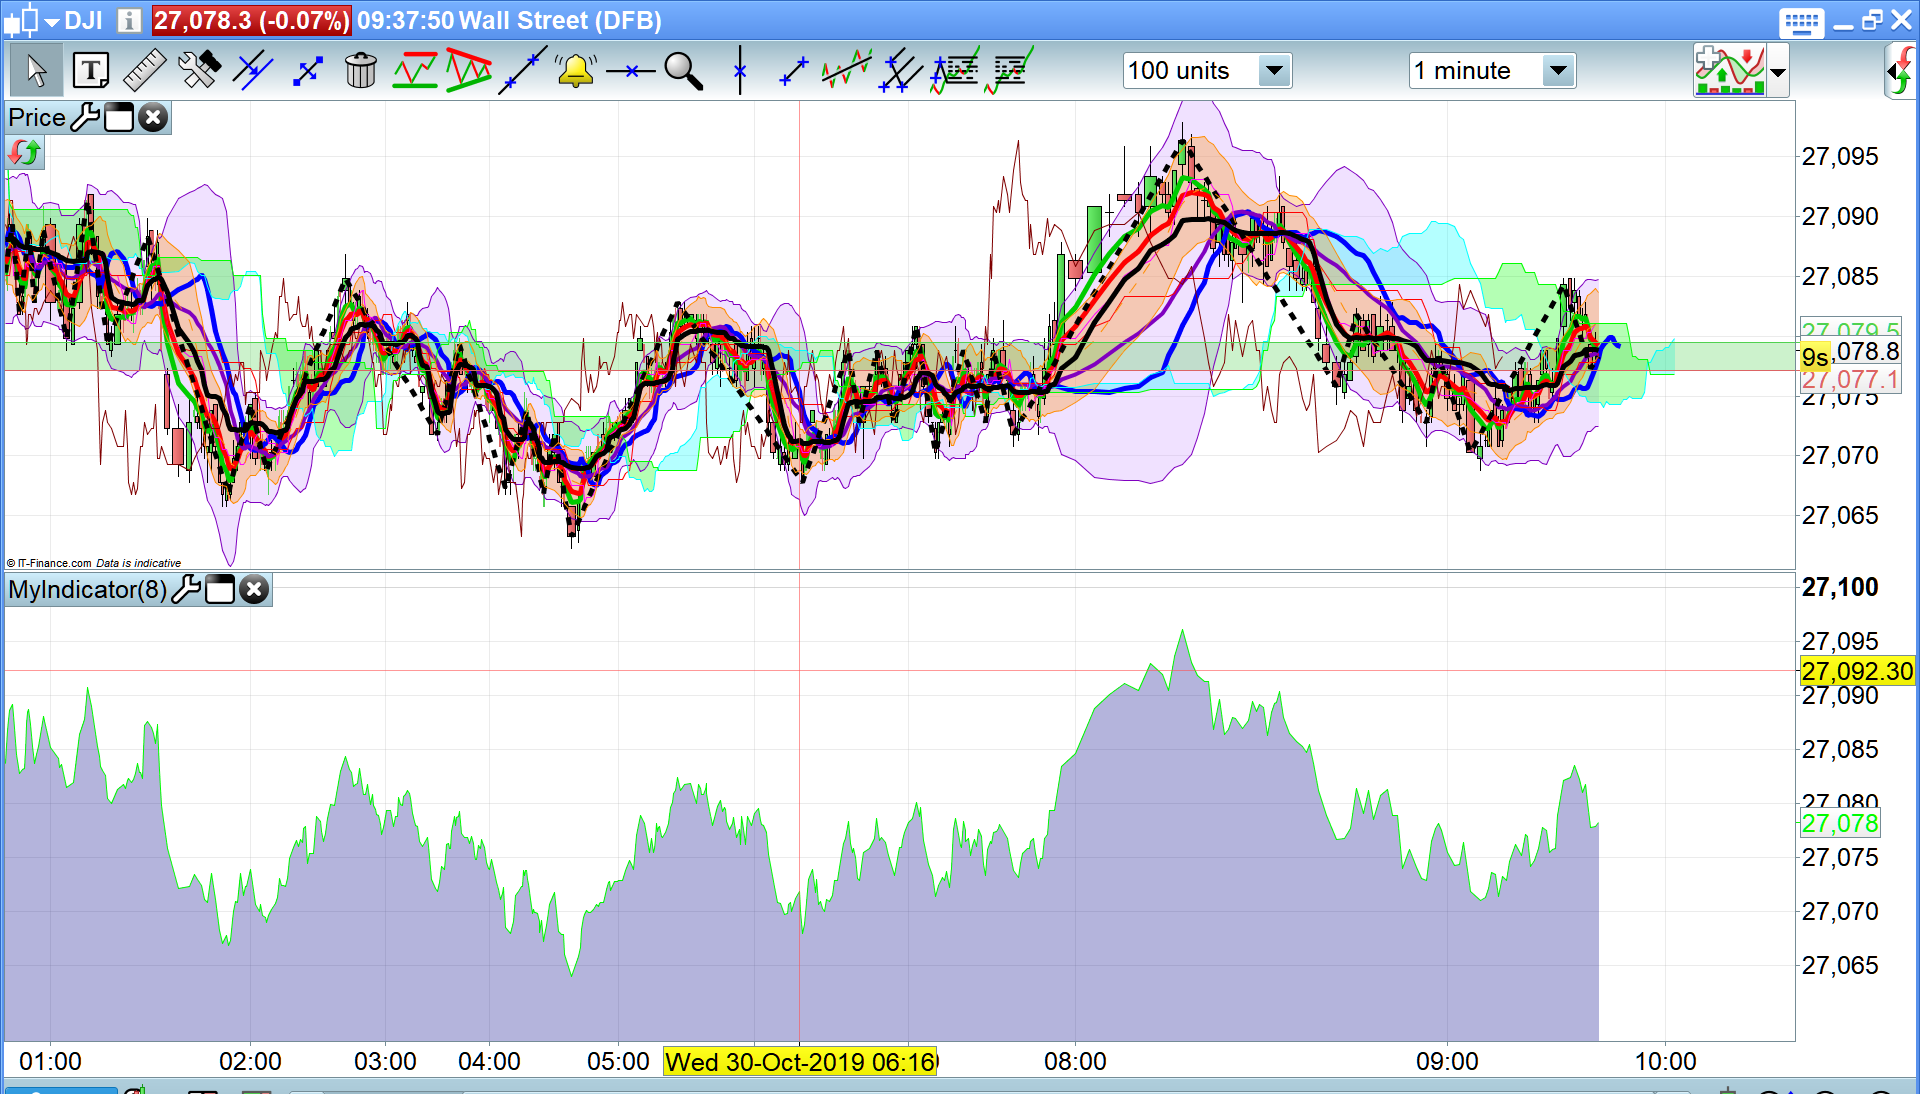Expand the indicators button dropdown arrow
This screenshot has width=1920, height=1094.
[x=1777, y=72]
